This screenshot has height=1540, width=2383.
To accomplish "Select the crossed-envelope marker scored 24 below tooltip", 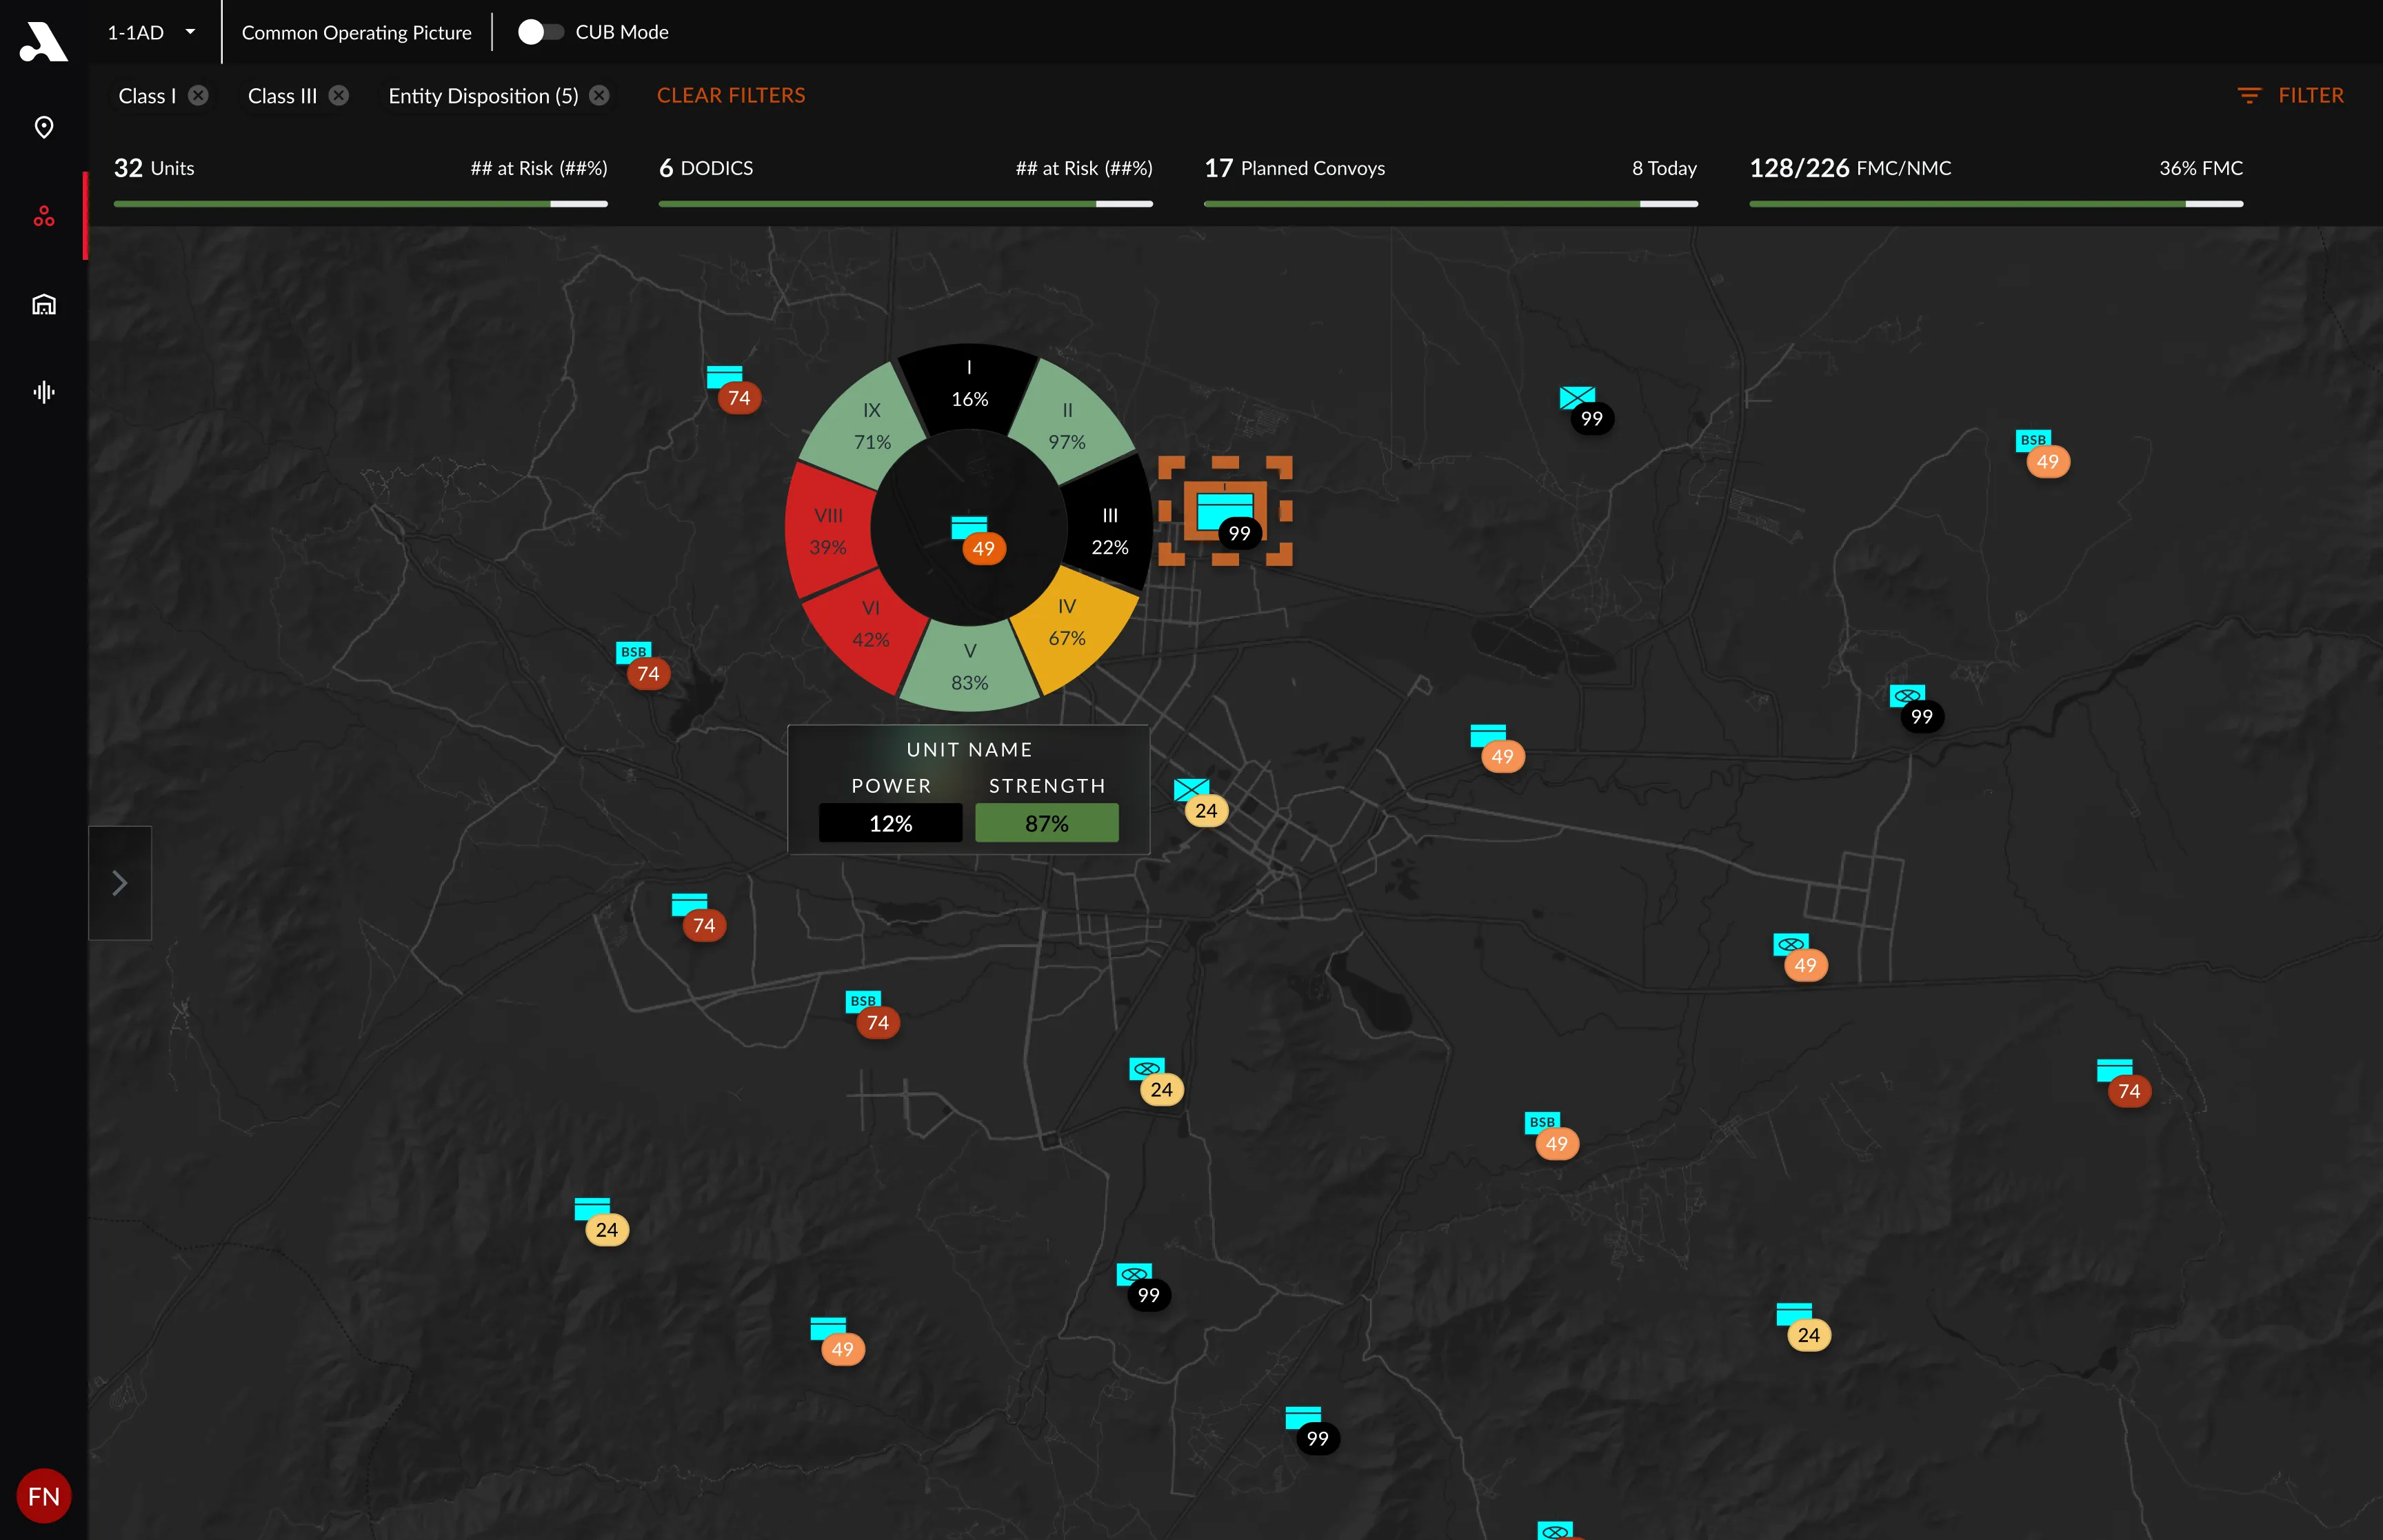I will click(1200, 802).
